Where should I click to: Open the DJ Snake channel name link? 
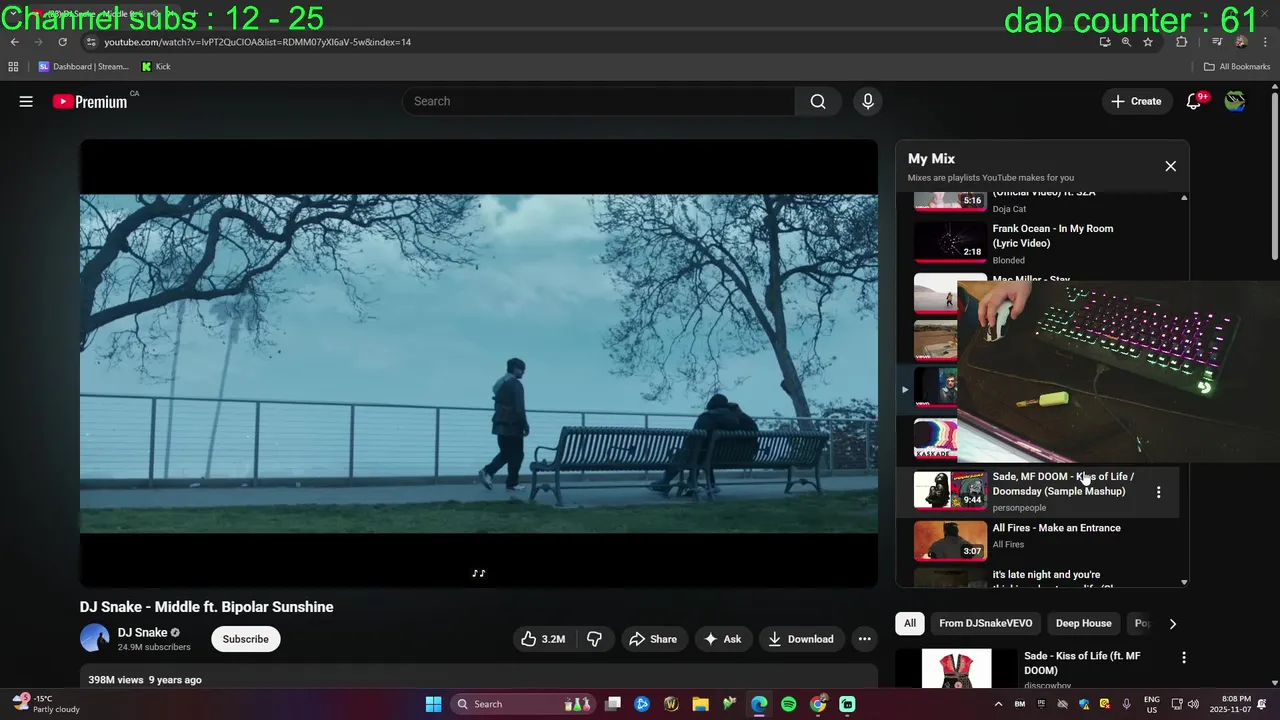143,632
